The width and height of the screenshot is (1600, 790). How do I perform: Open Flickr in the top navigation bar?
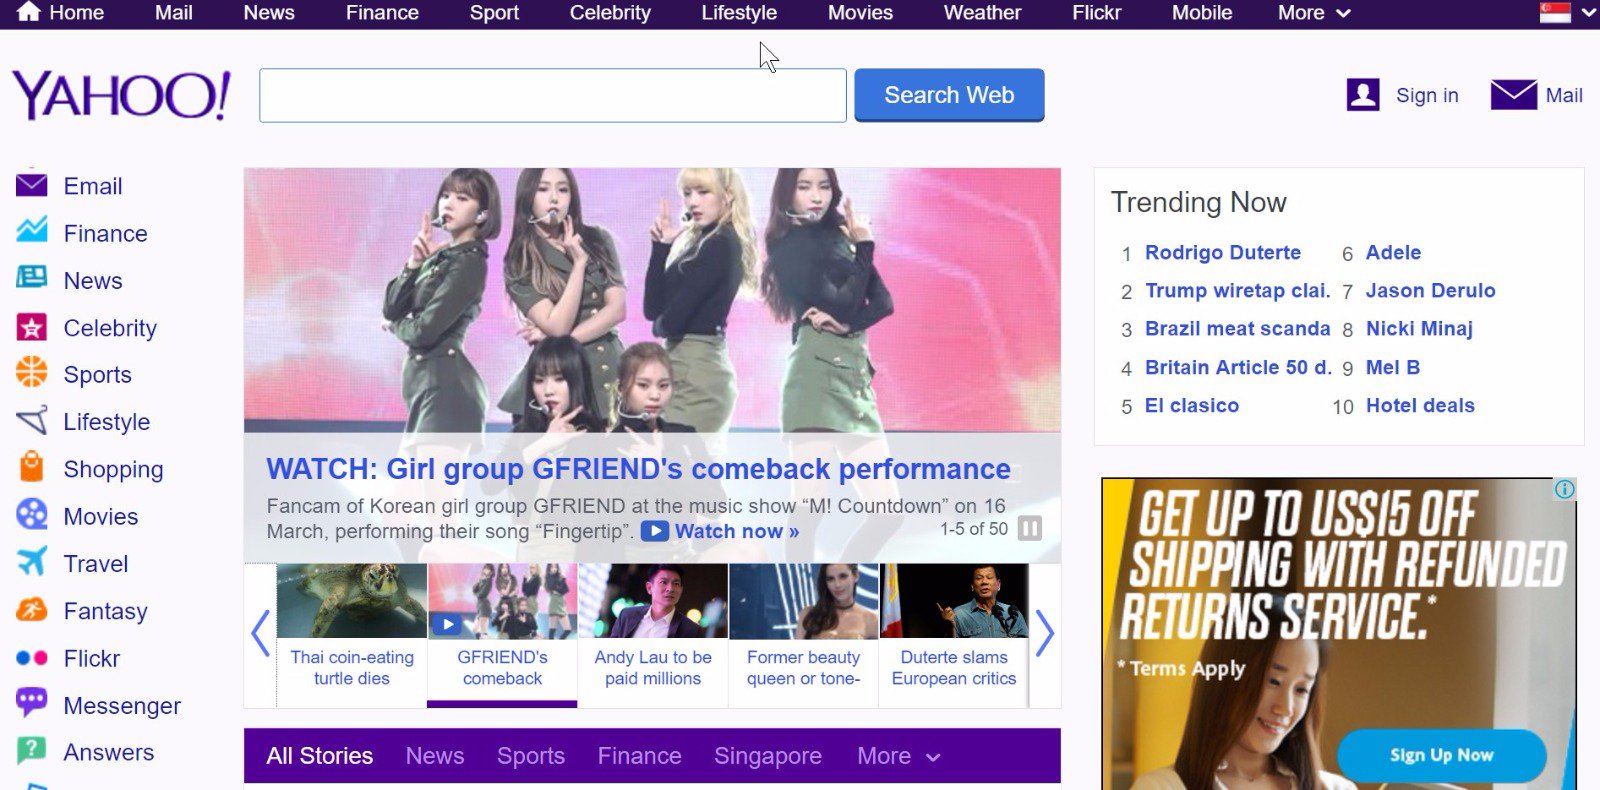click(1096, 13)
